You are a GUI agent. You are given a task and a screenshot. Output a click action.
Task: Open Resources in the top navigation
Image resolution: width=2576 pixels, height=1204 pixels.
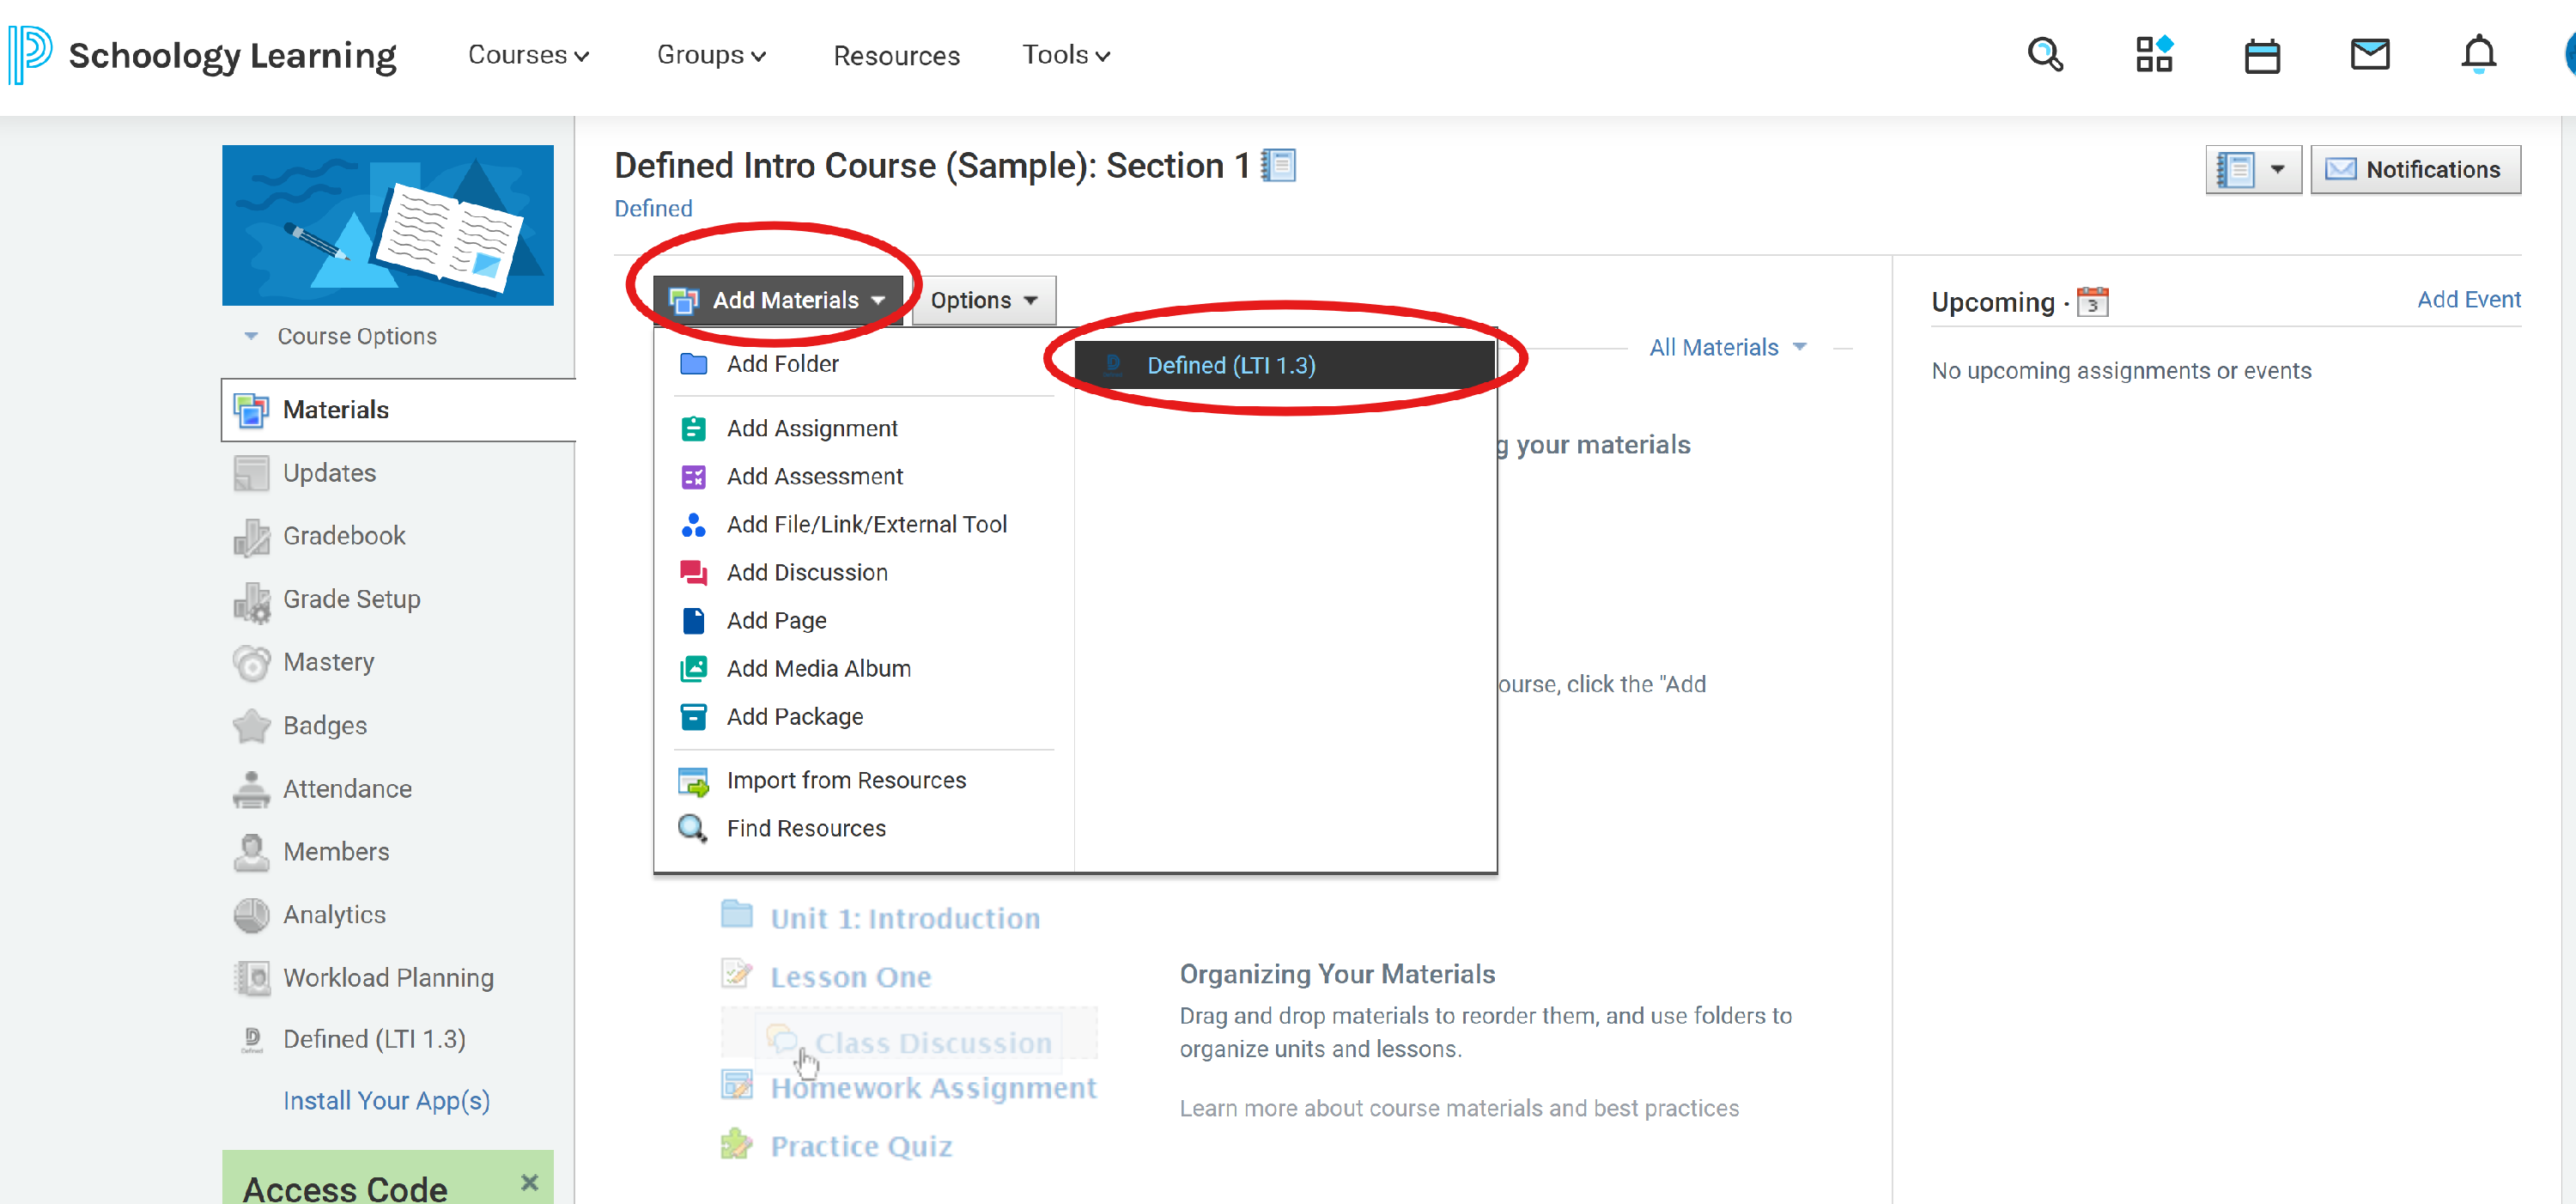click(896, 55)
